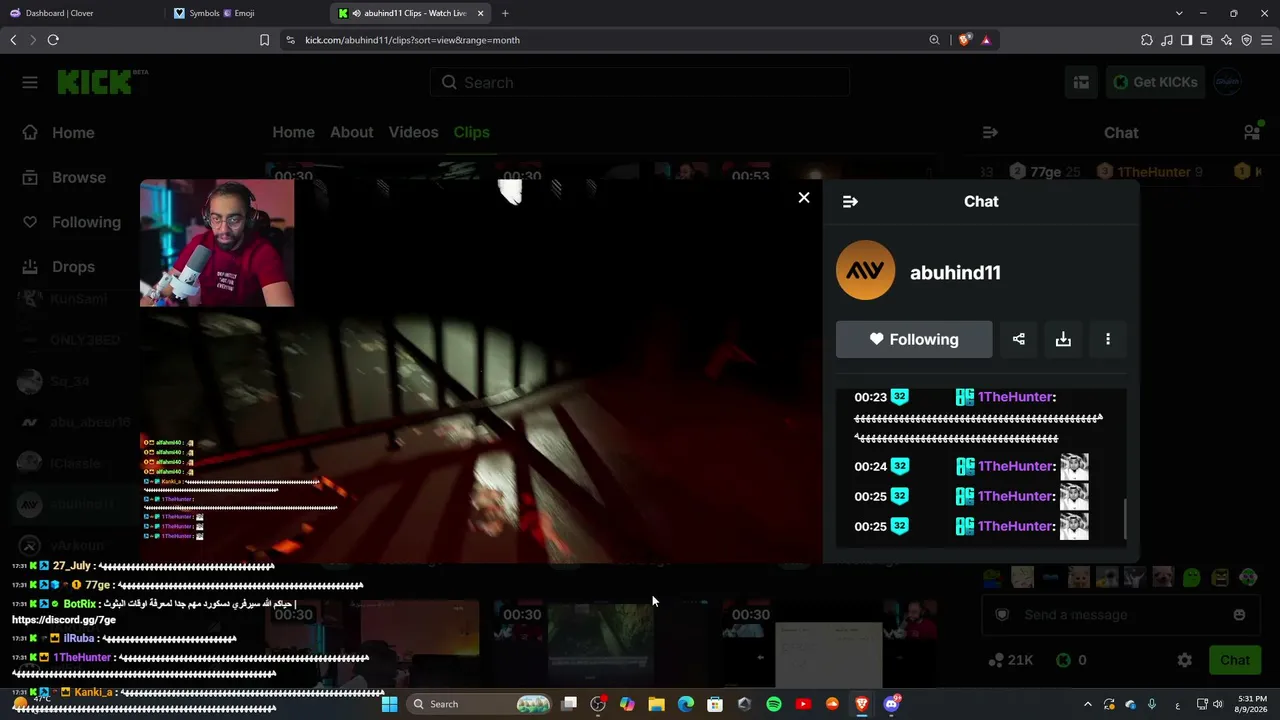Click the address bar URL
Image resolution: width=1280 pixels, height=720 pixels.
[412, 40]
